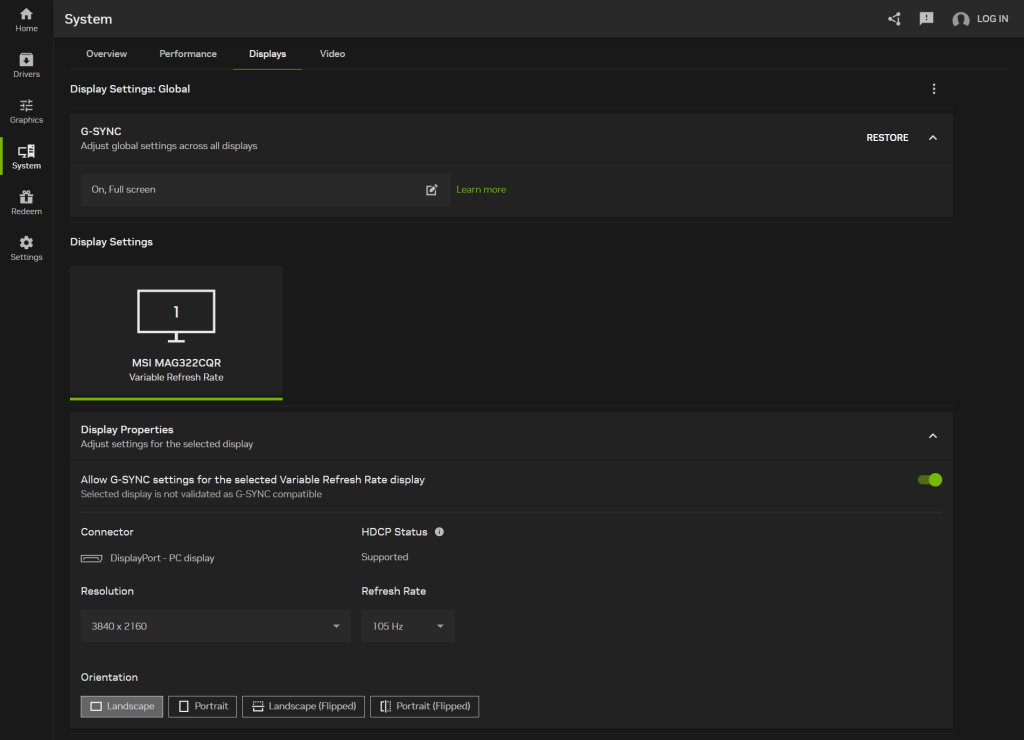Click RESTORE for G-SYNC settings
Screen dimensions: 1024x740
(887, 138)
